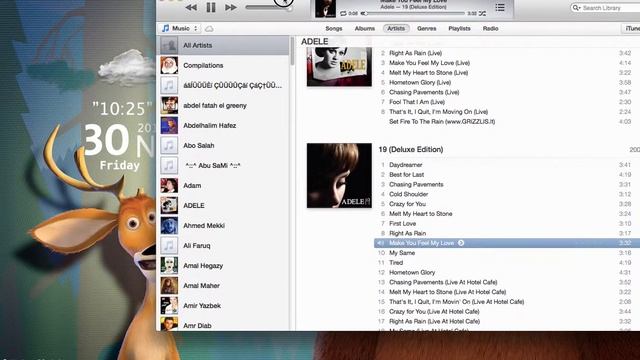This screenshot has width=640, height=360.
Task: Select artist Ahmed Mekki
Action: click(224, 225)
